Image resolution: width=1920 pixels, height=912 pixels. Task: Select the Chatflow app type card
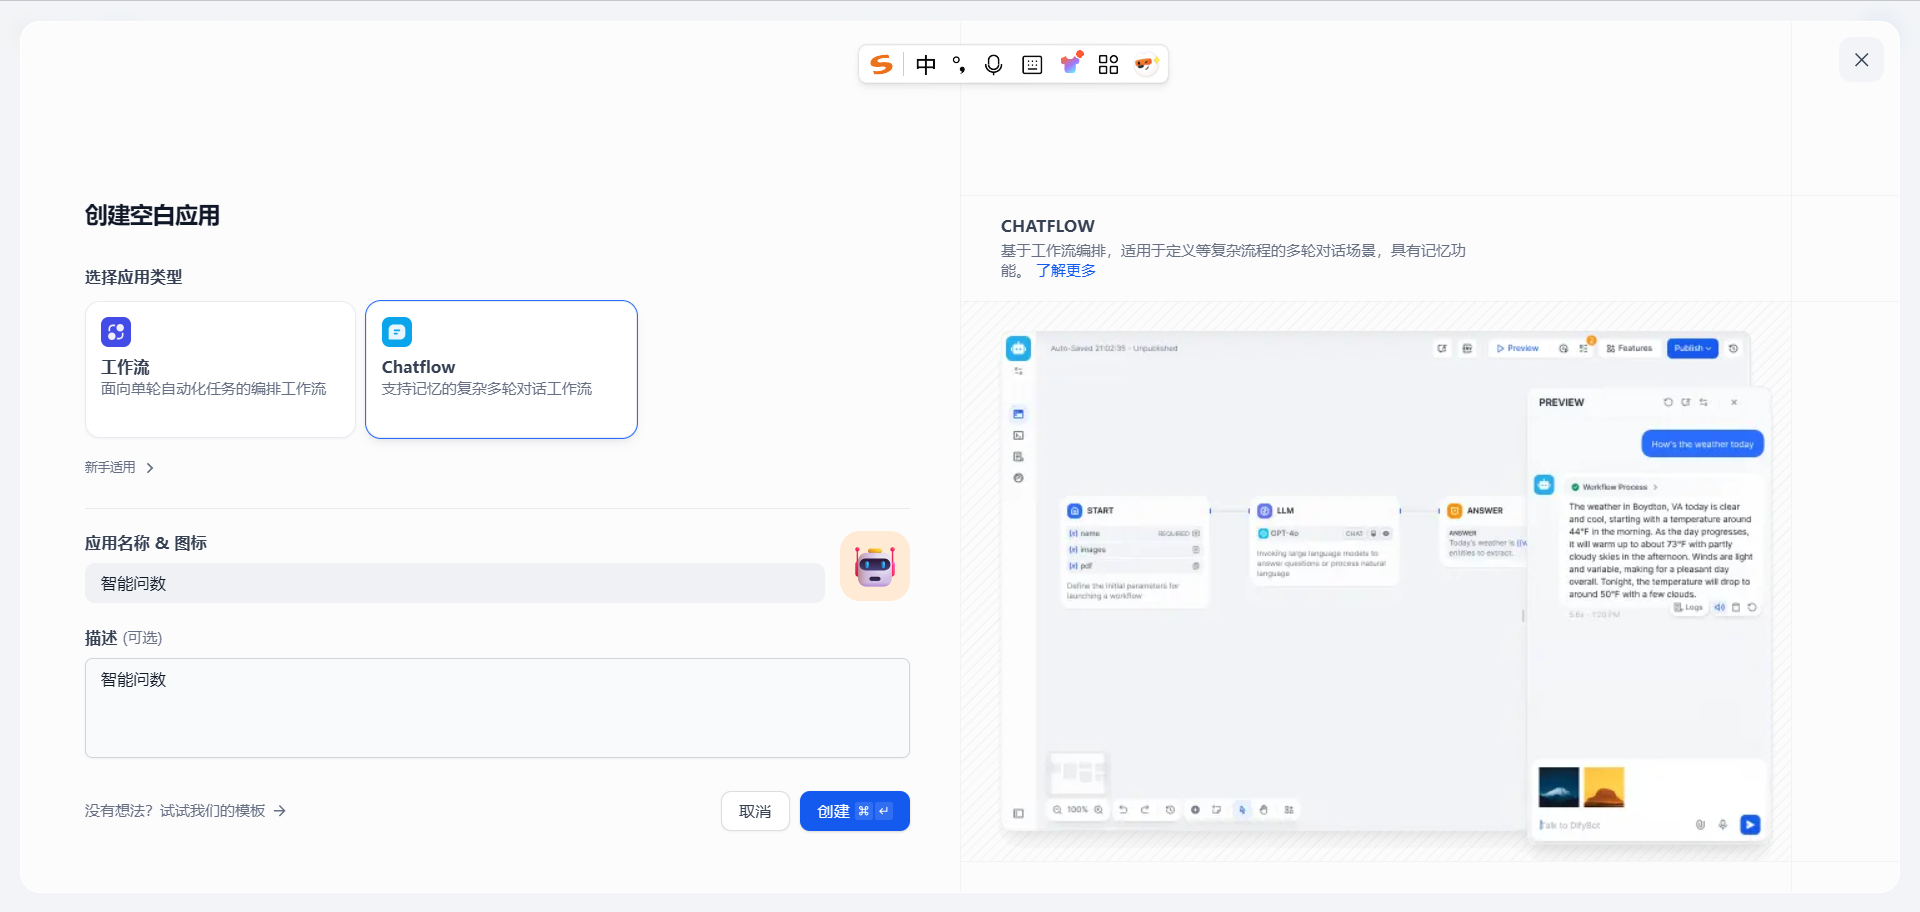coord(501,369)
